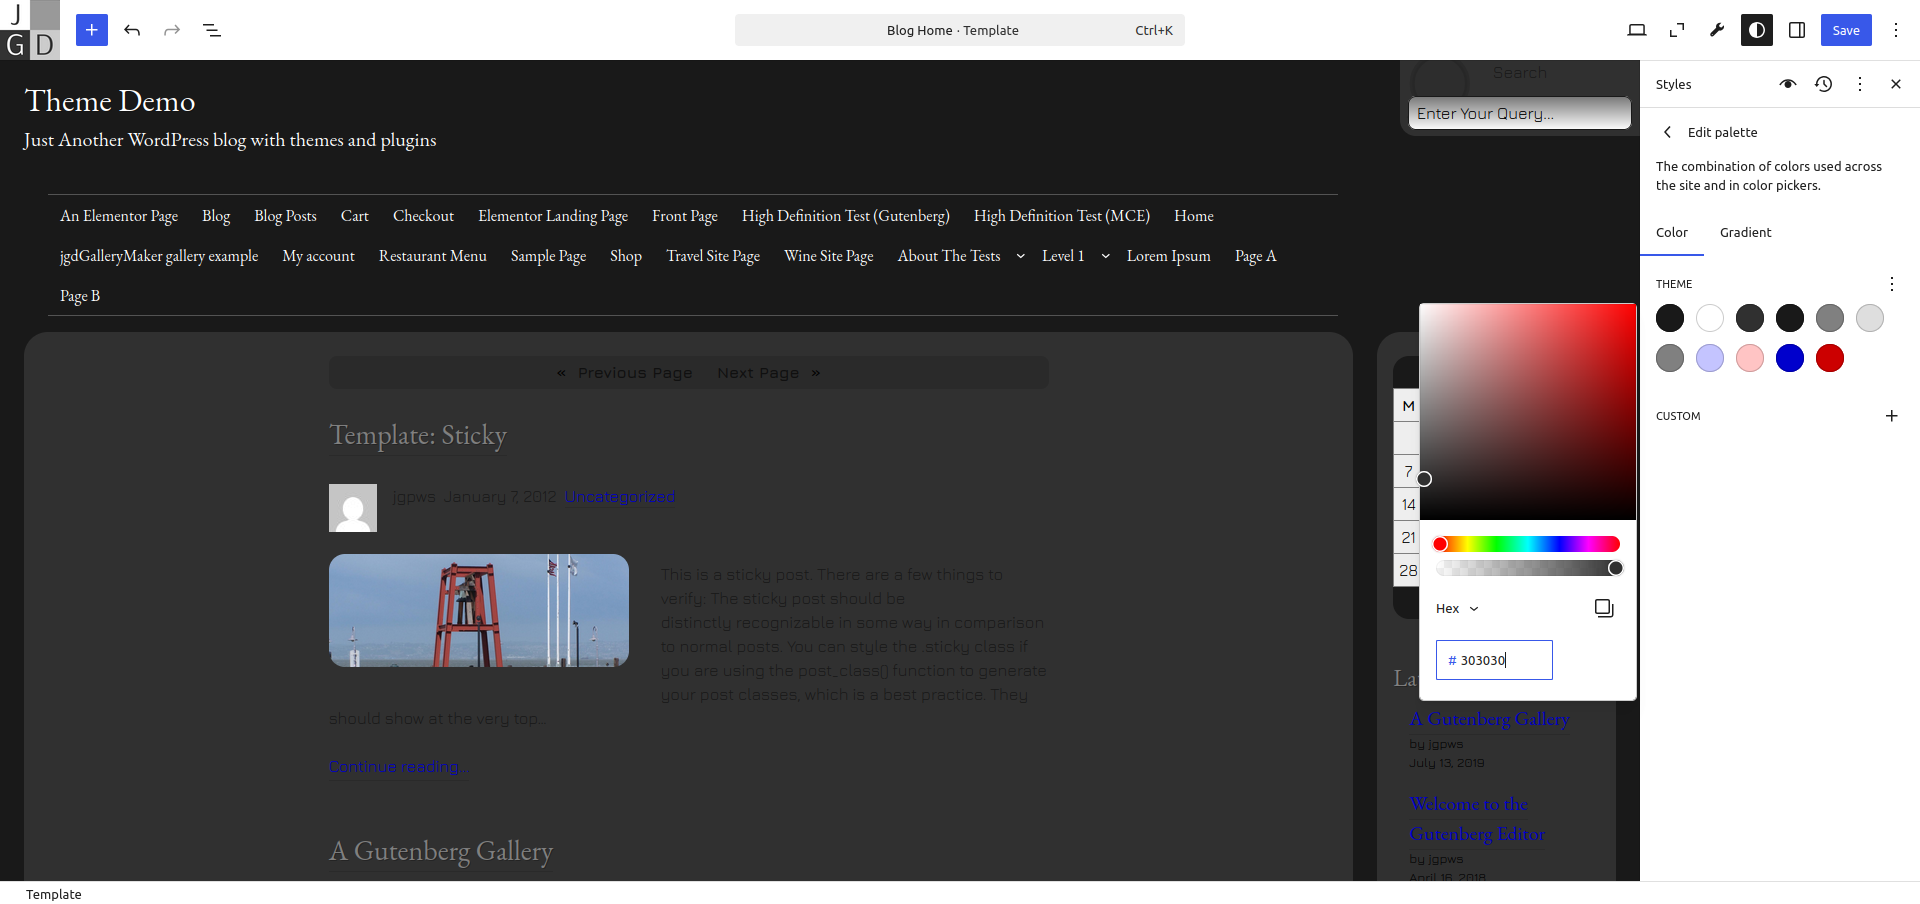Copy the hex color value
This screenshot has width=1920, height=904.
1604,608
